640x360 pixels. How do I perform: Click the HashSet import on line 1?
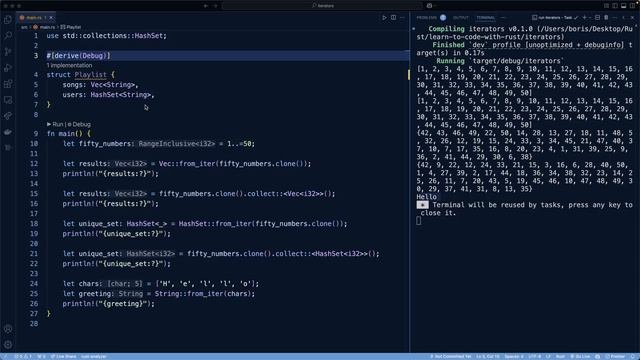click(x=150, y=36)
